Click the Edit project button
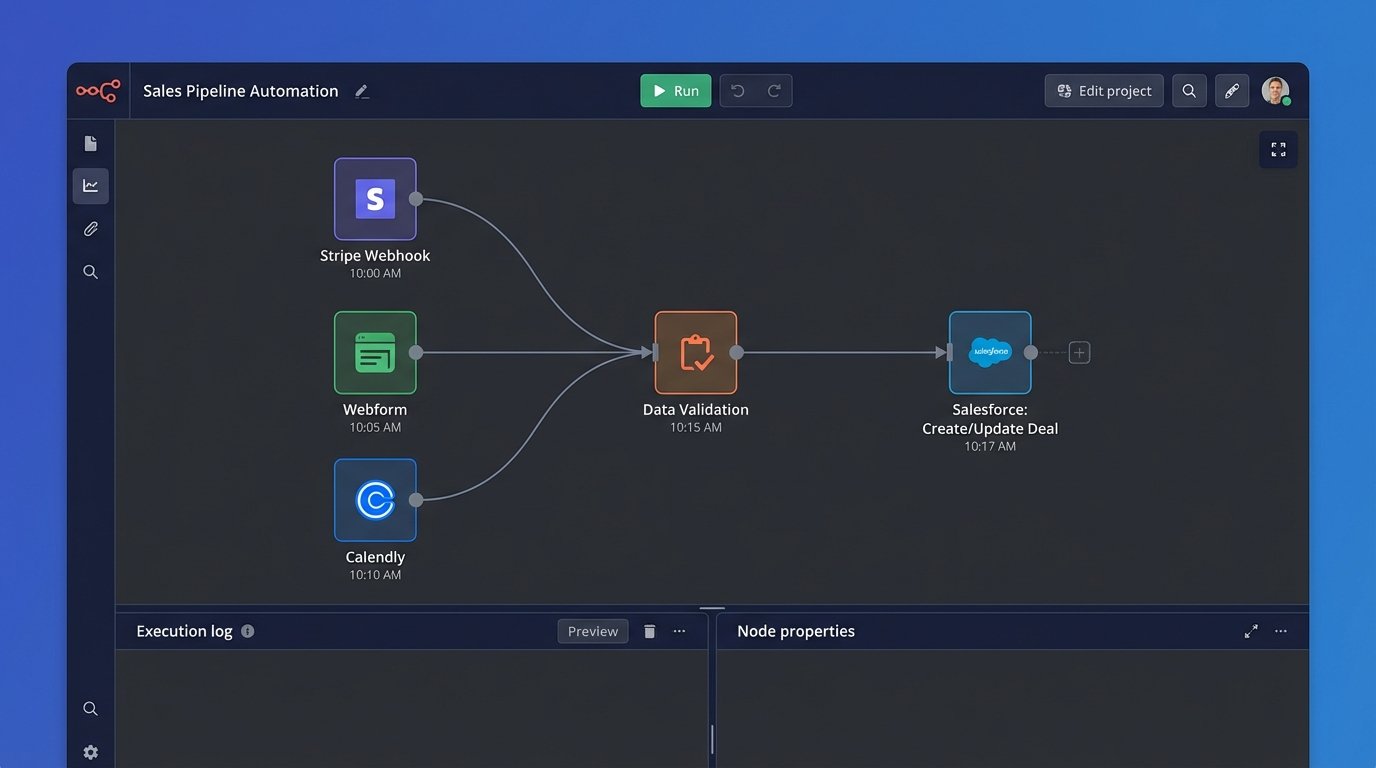 [1104, 91]
